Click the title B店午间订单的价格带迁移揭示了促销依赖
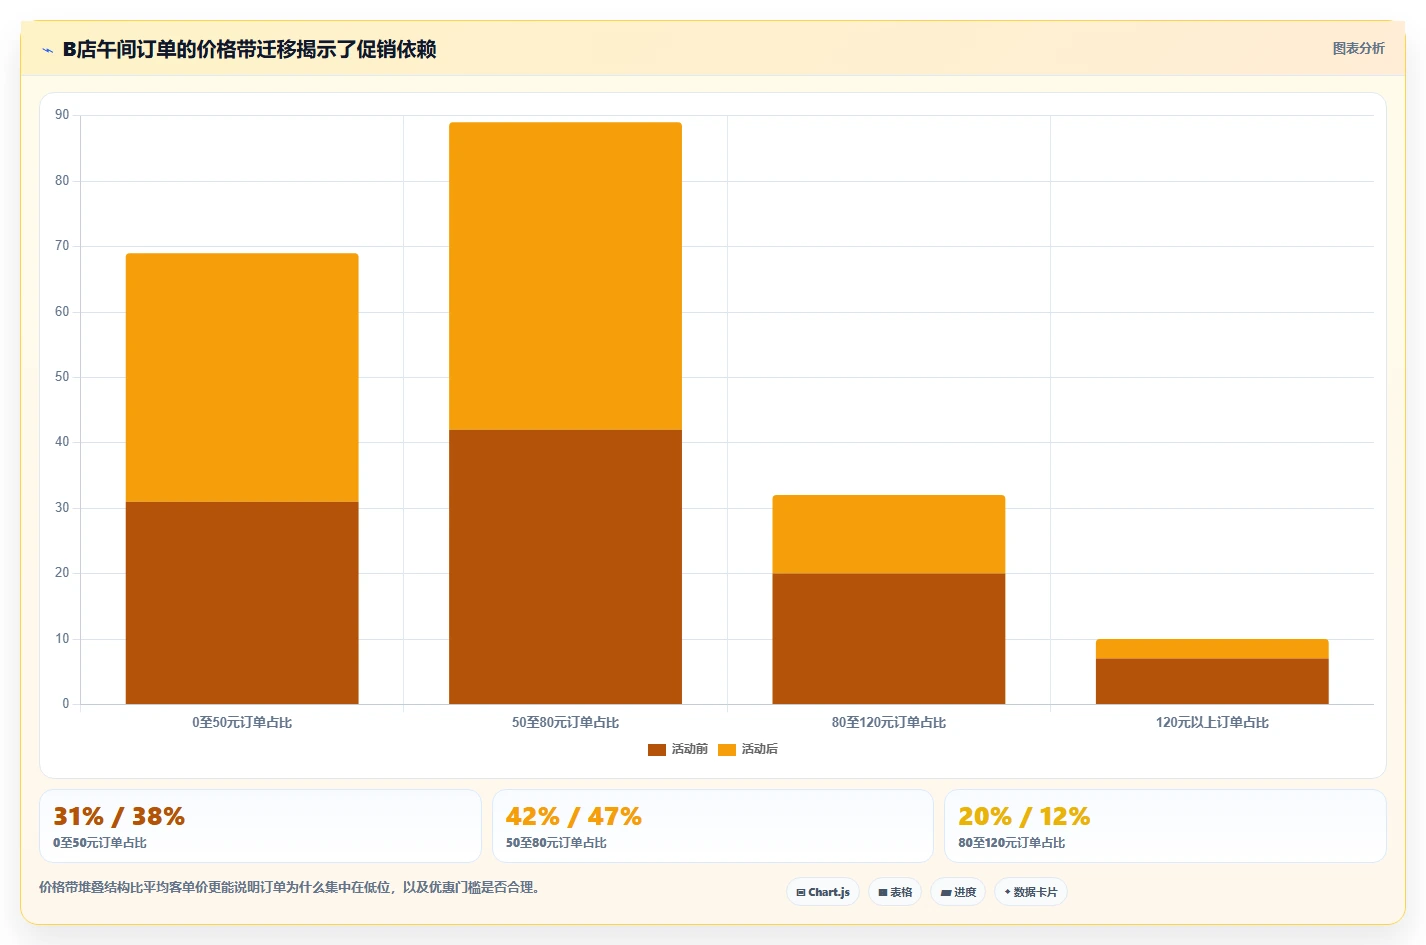1426x945 pixels. pyautogui.click(x=249, y=49)
